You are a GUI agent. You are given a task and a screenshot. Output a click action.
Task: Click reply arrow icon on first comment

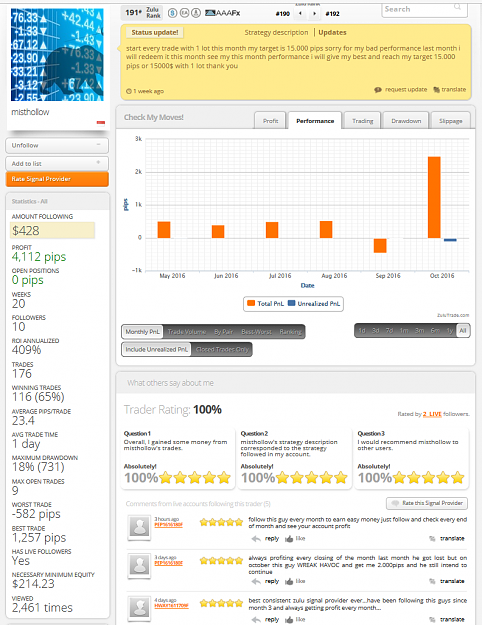[x=256, y=539]
